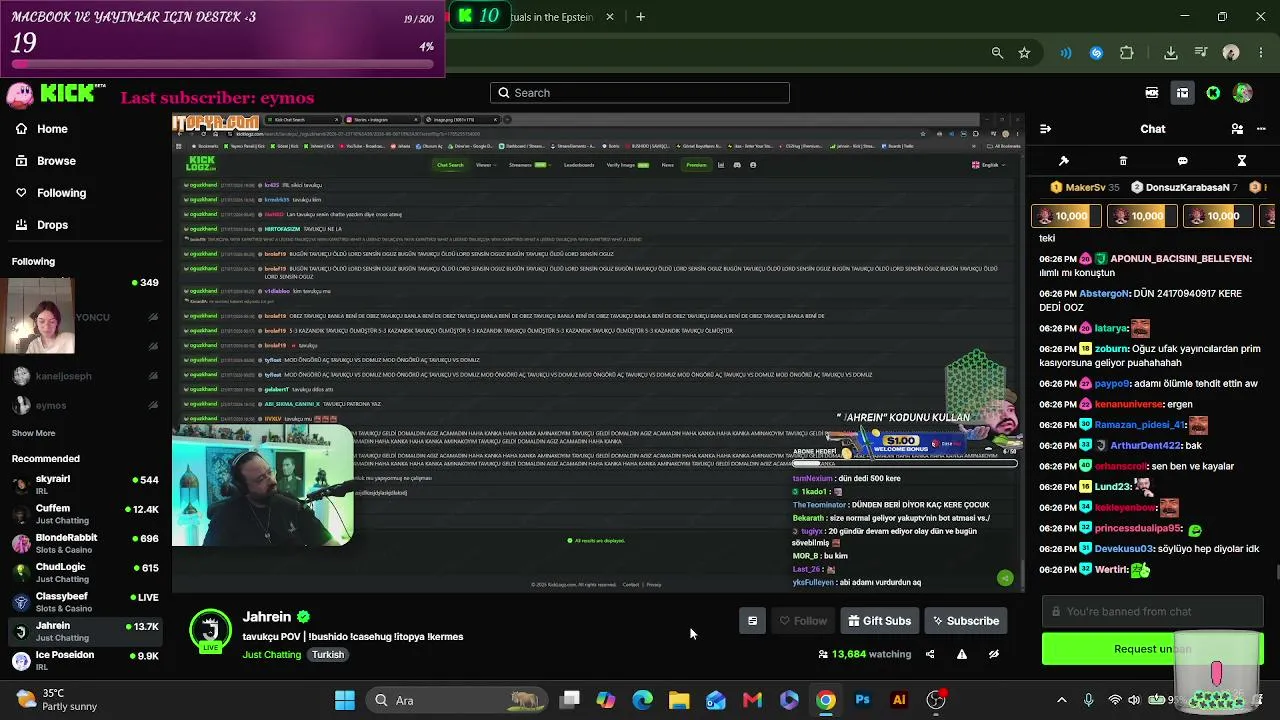Open Gmail from the taskbar

point(752,700)
